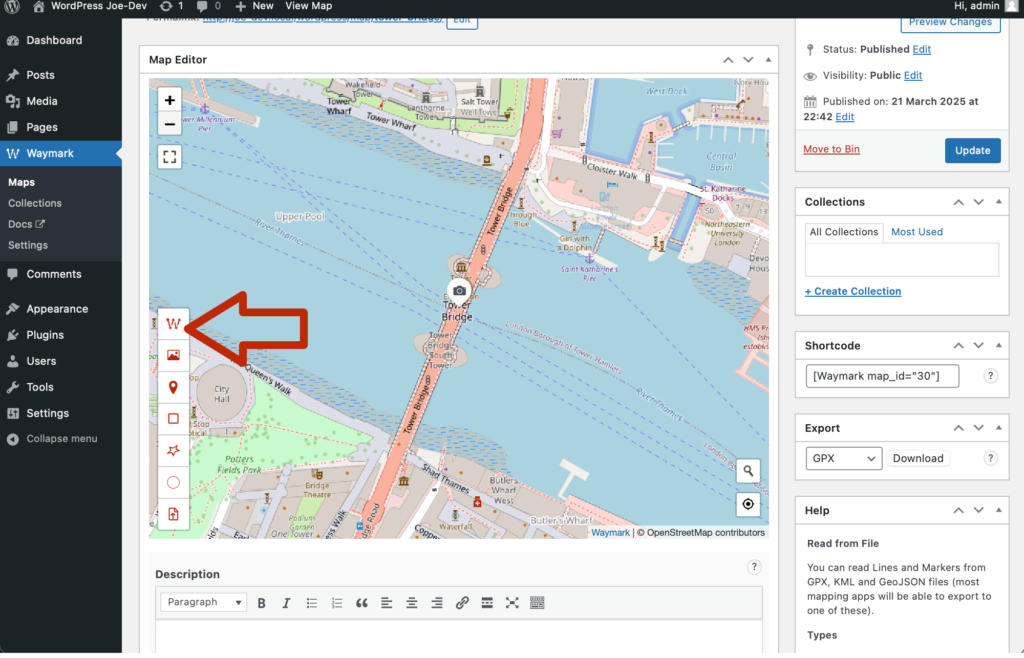Open the GPX export format dropdown
1024x658 pixels.
[843, 458]
